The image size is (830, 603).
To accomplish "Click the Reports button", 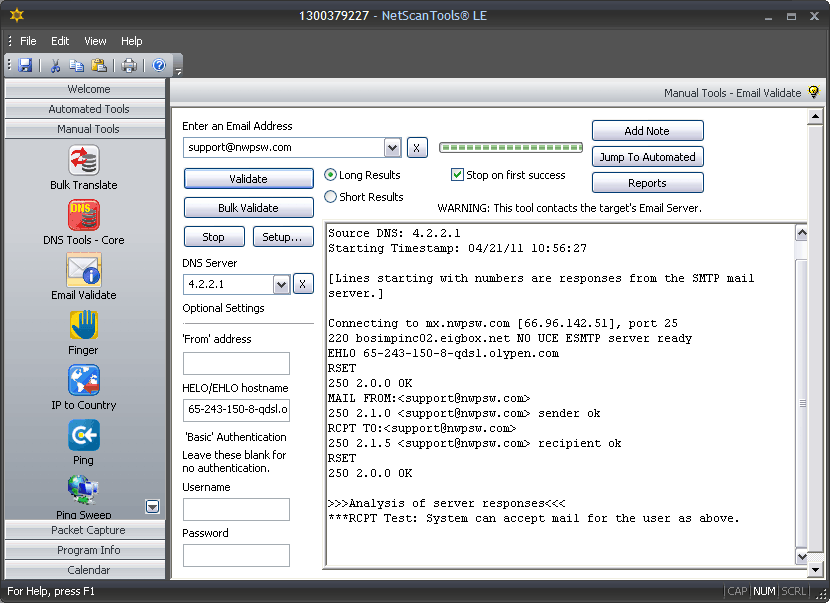I will pos(647,183).
